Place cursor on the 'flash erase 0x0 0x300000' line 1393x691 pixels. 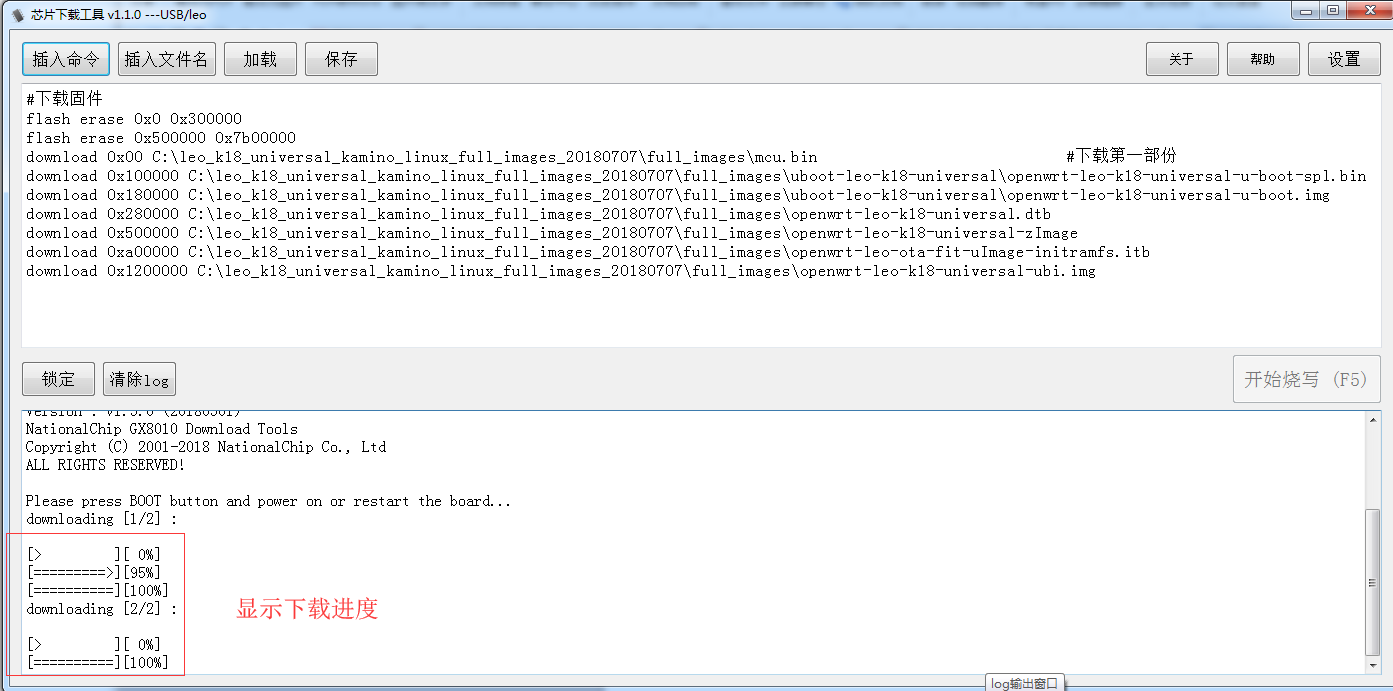point(134,119)
